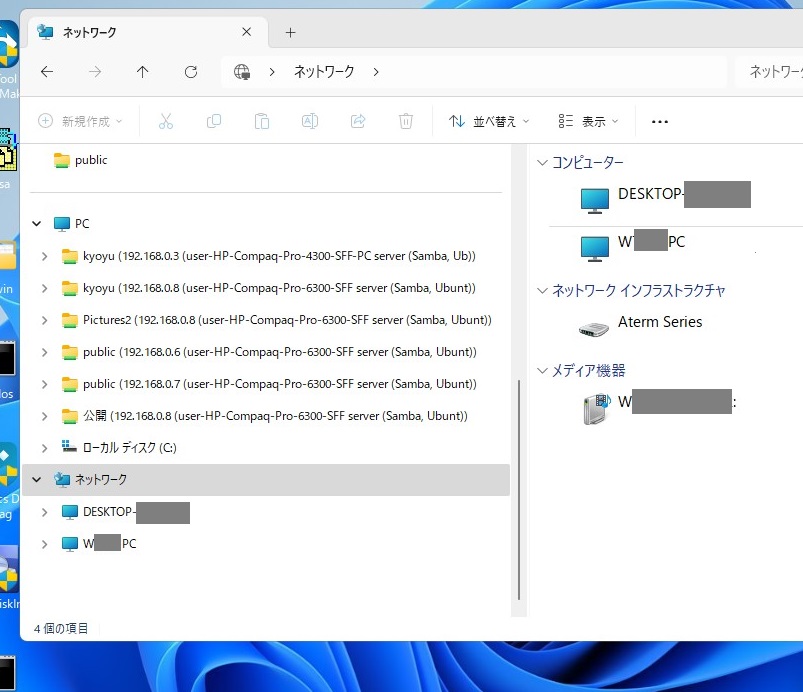
Task: Open the 表示 view dropdown
Action: (589, 121)
